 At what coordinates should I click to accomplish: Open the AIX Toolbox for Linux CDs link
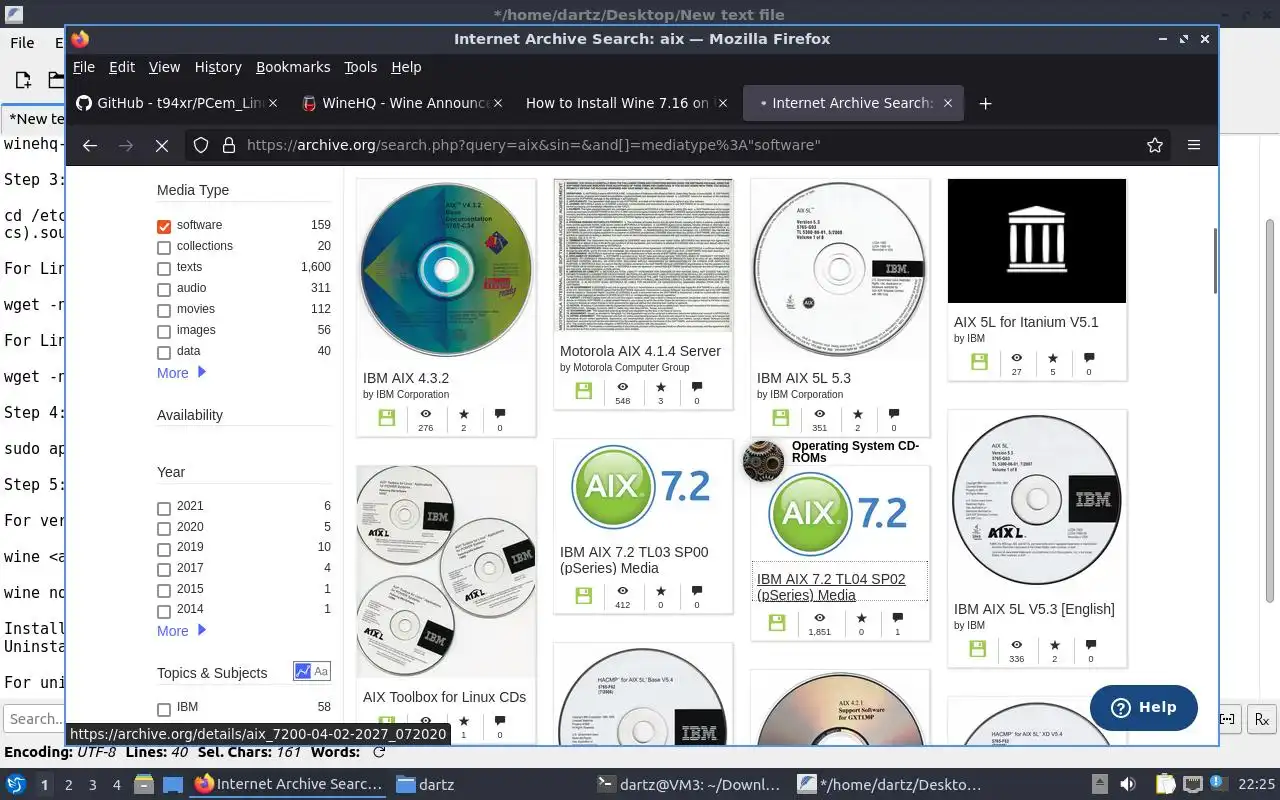(x=444, y=697)
